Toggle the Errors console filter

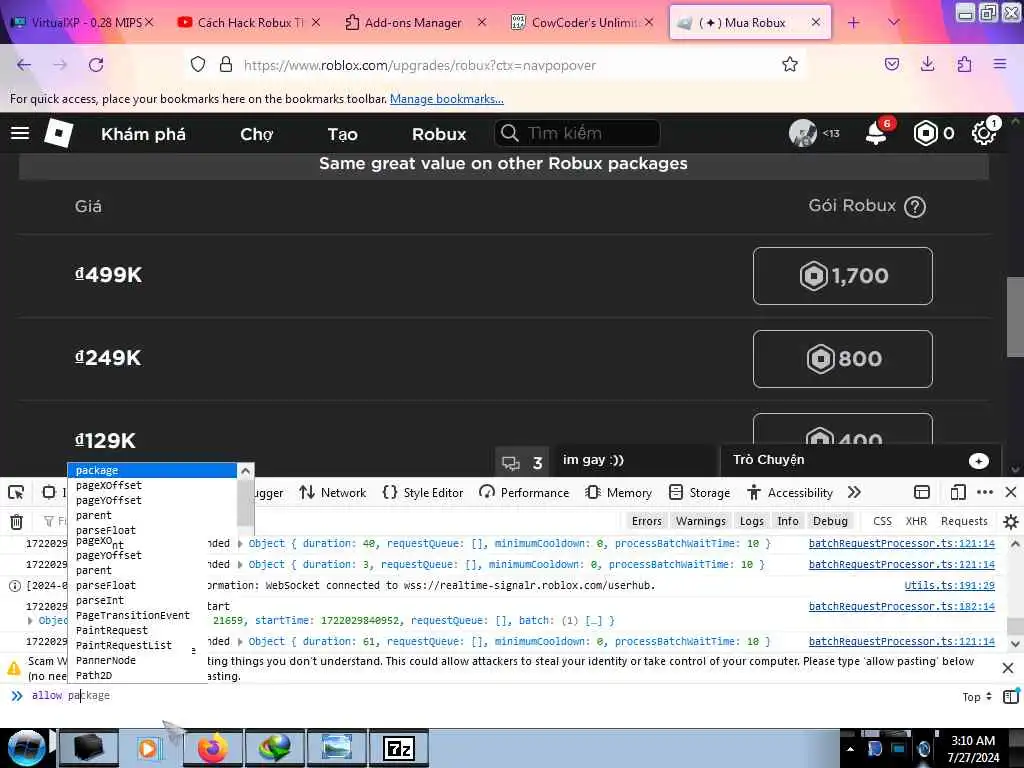[647, 521]
